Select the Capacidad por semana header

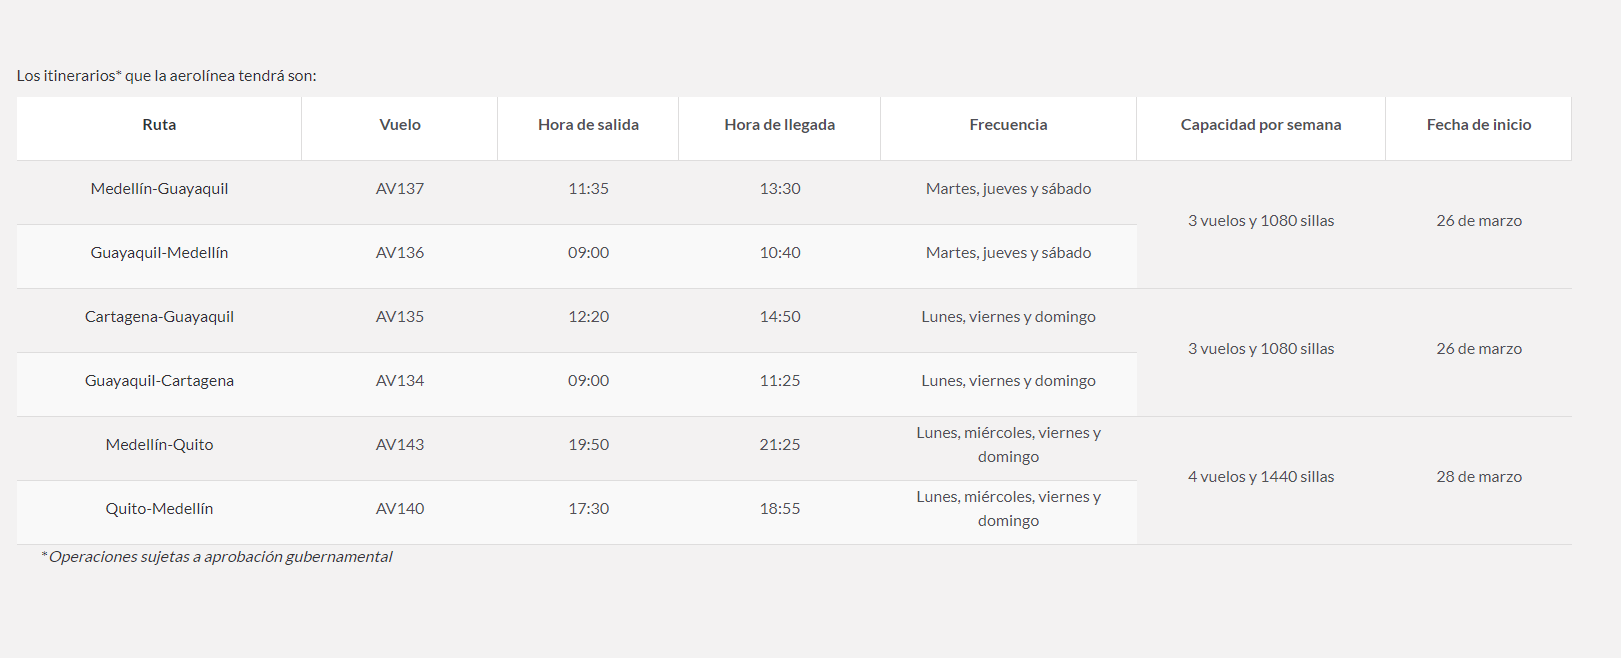tap(1260, 125)
